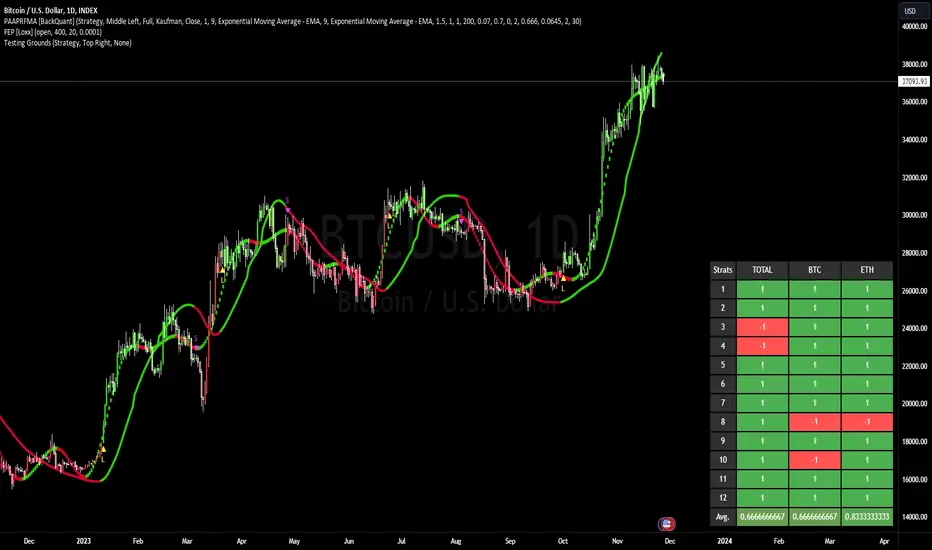
Task: Click the 2024 label on time axis
Action: click(x=725, y=541)
